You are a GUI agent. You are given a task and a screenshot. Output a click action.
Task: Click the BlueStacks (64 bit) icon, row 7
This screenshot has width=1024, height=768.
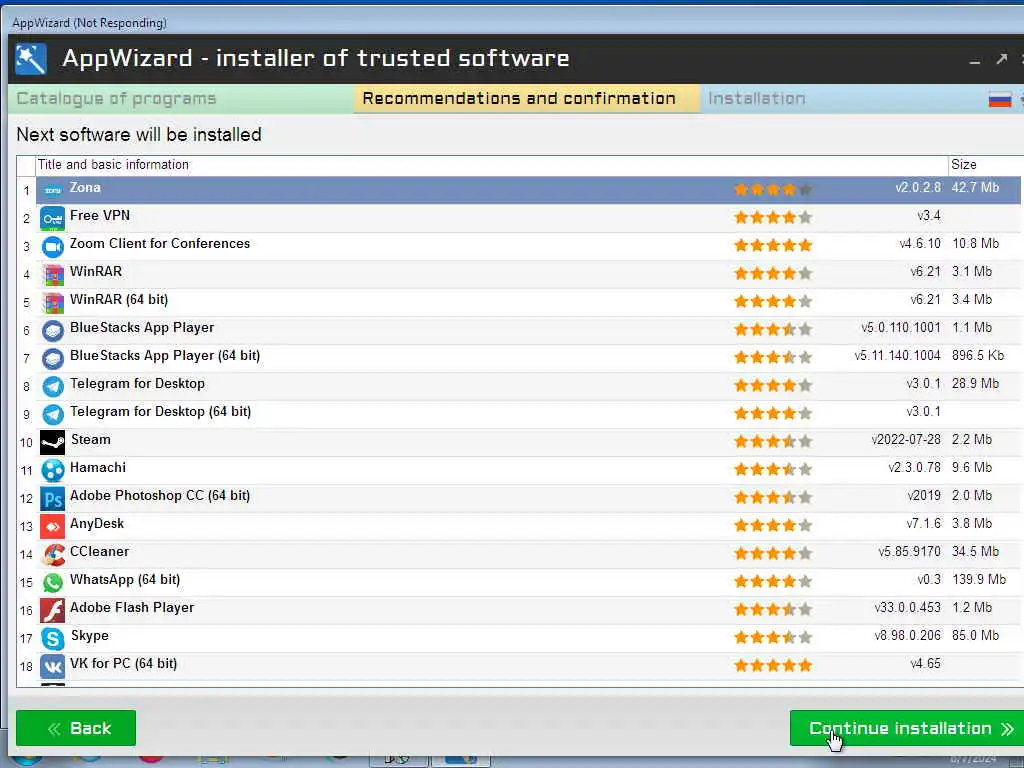coord(52,359)
